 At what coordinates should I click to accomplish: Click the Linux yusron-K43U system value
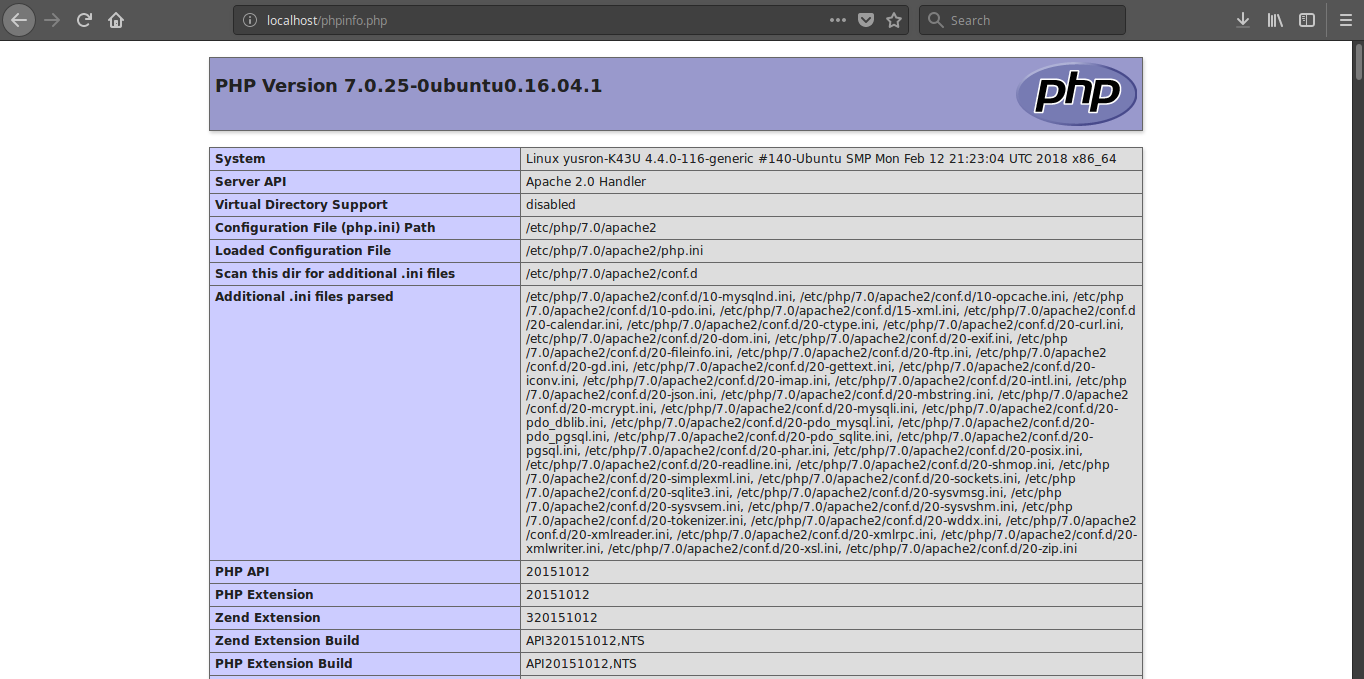(821, 159)
